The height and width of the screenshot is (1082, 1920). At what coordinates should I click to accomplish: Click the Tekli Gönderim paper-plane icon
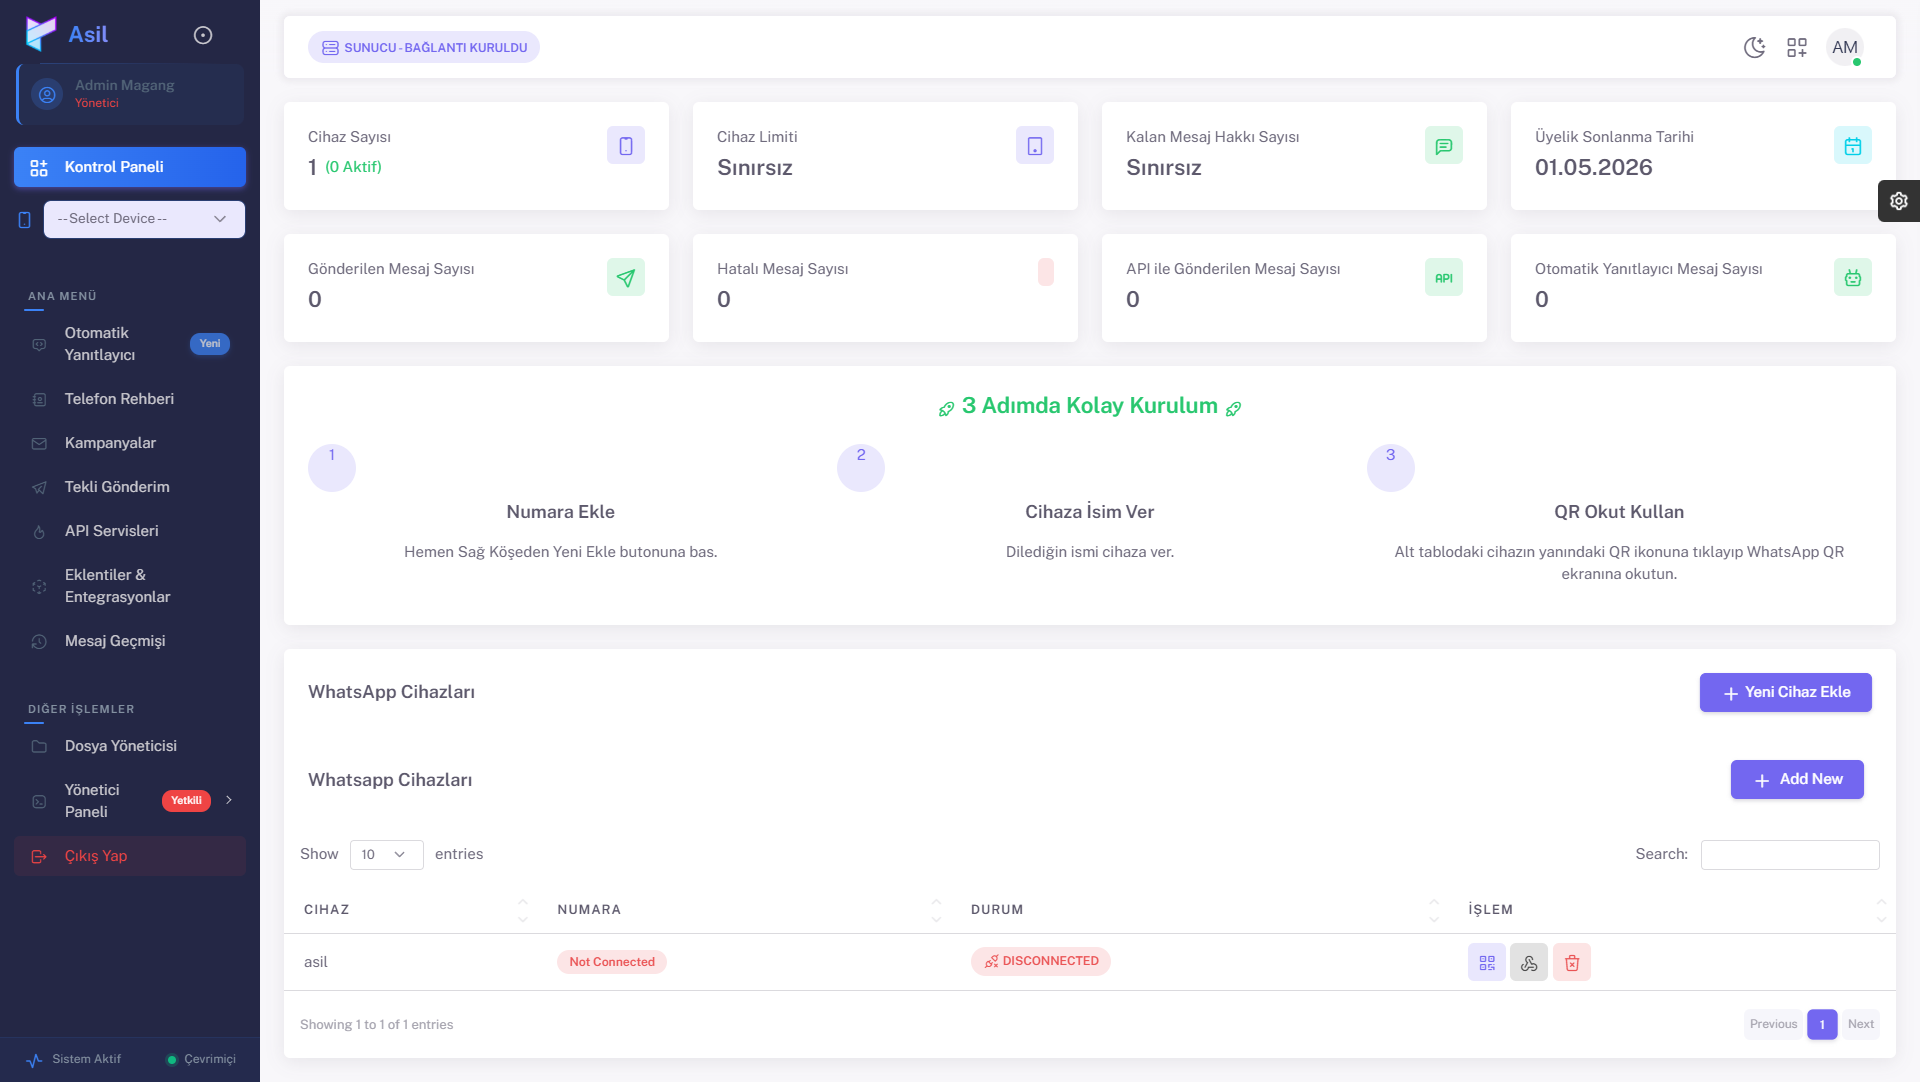pos(39,488)
